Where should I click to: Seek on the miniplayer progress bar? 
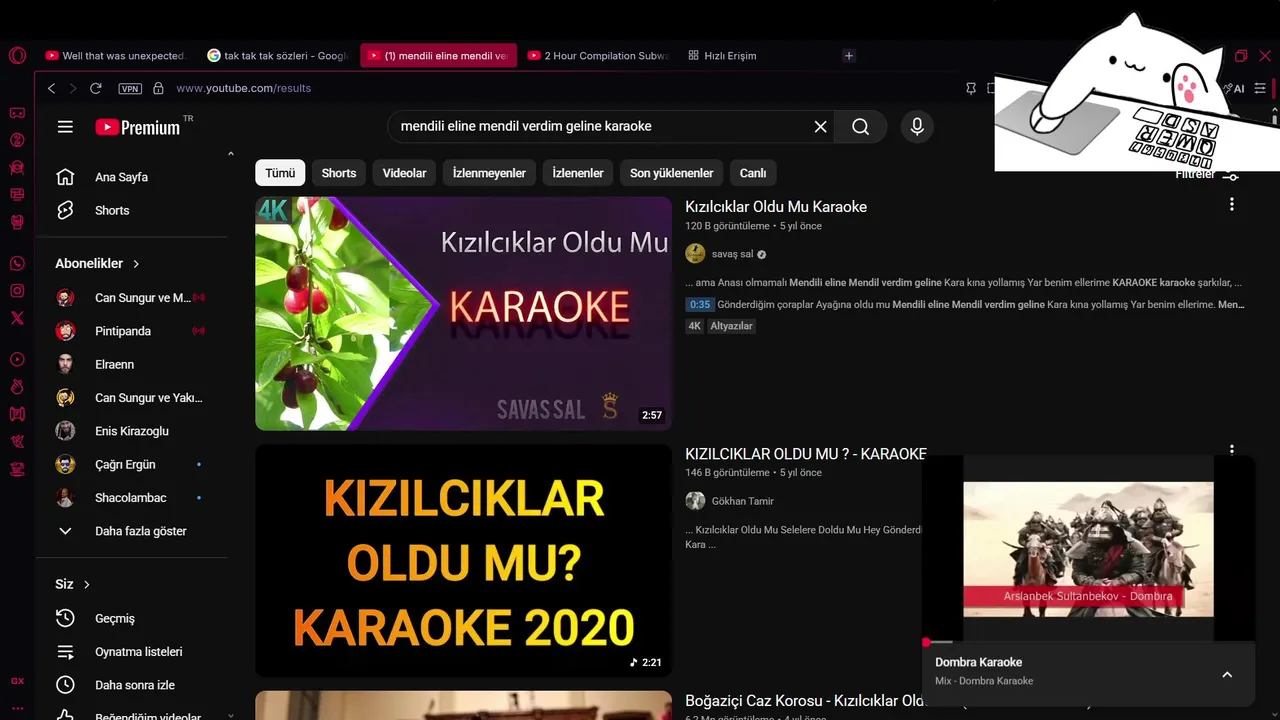click(1088, 641)
